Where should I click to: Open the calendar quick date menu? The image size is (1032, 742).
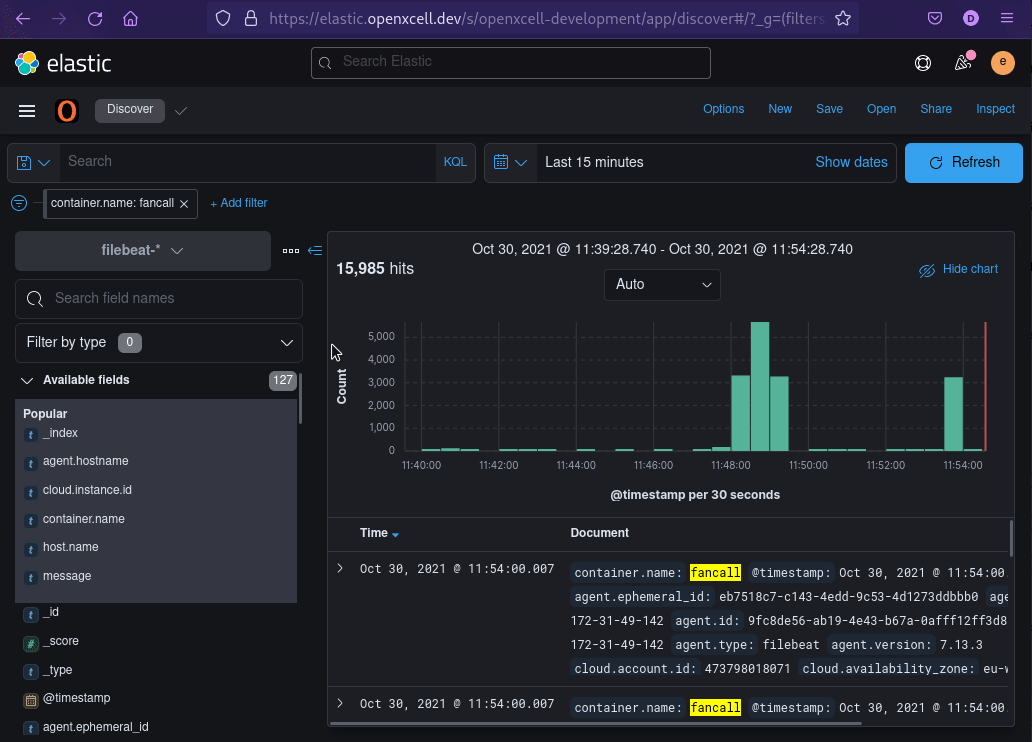[510, 163]
